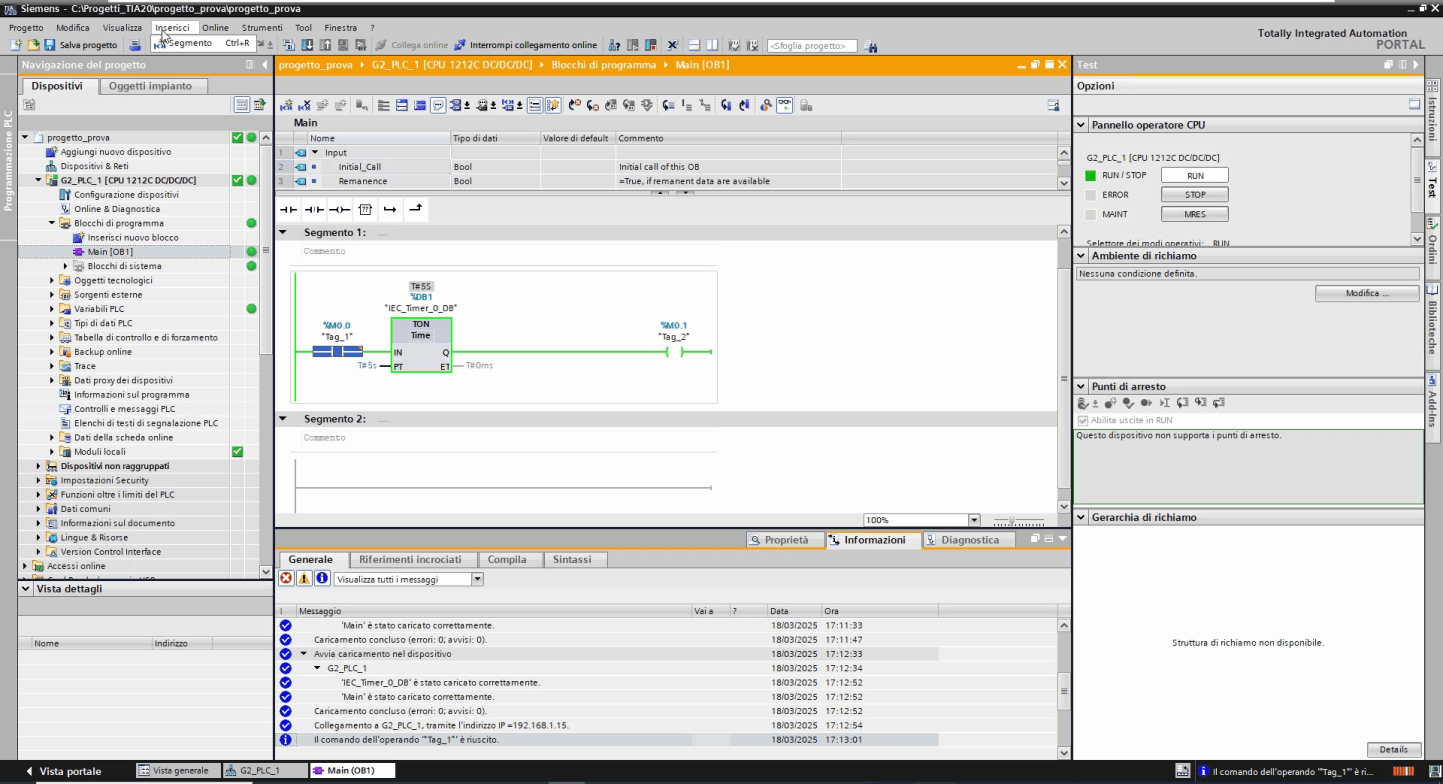Insert a normally open contact in the ladder toolbar
Image resolution: width=1443 pixels, height=784 pixels.
coord(288,209)
